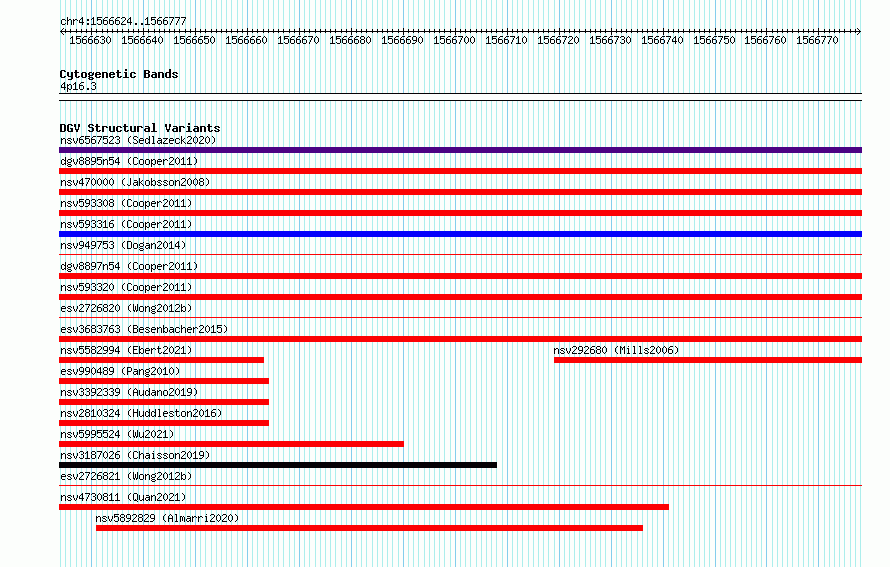
Task: Select the purple nsv6567523 variant bar
Action: 460,150
